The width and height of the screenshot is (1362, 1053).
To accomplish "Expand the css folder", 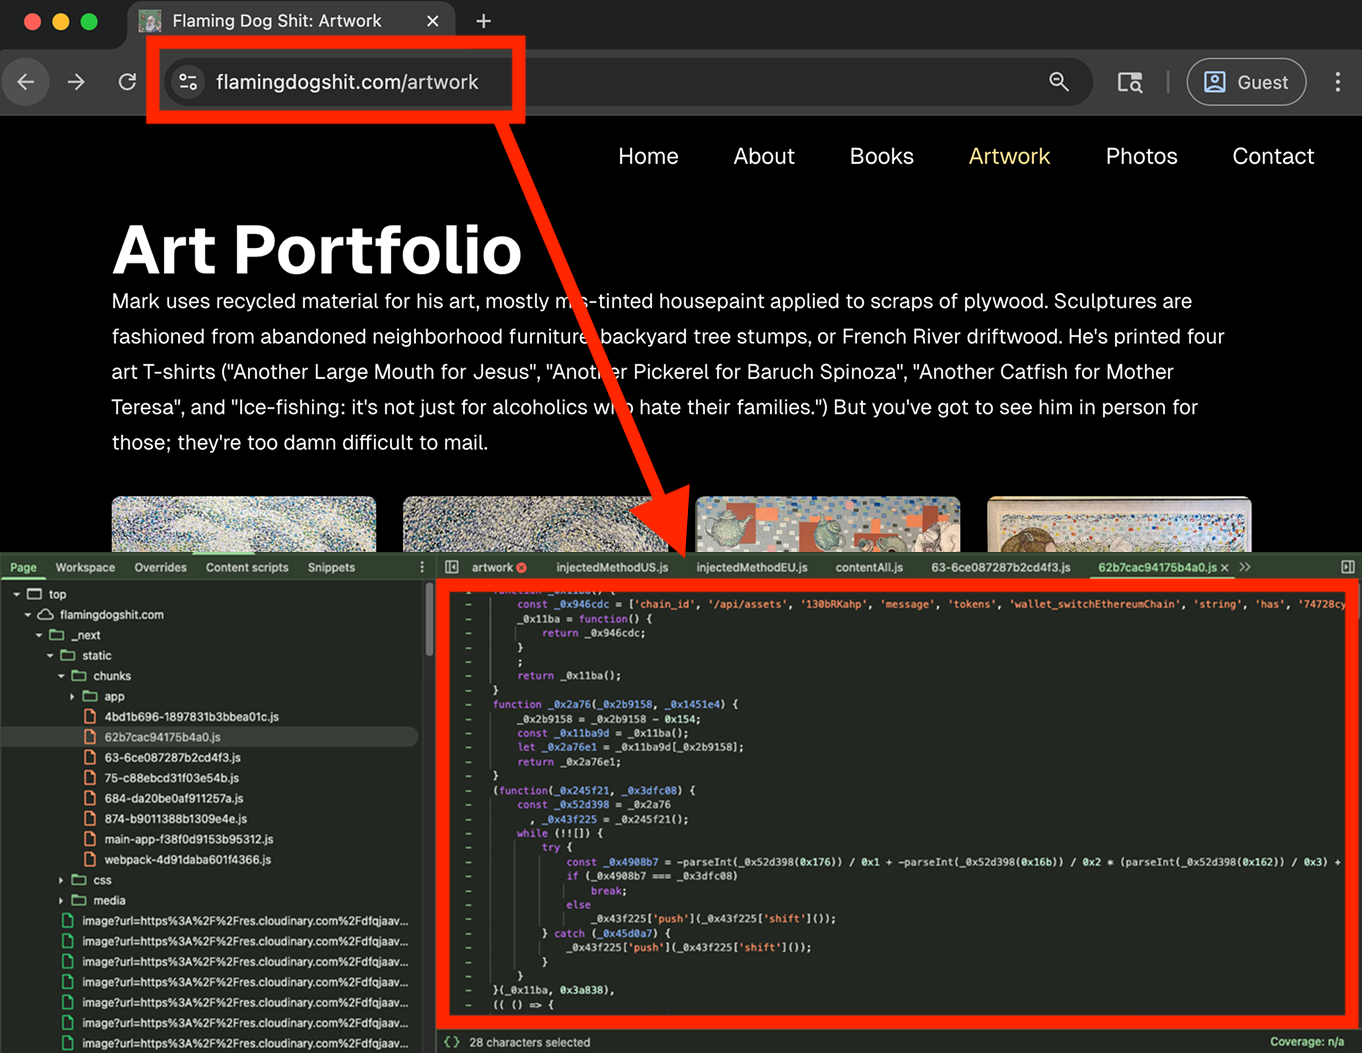I will (x=61, y=881).
